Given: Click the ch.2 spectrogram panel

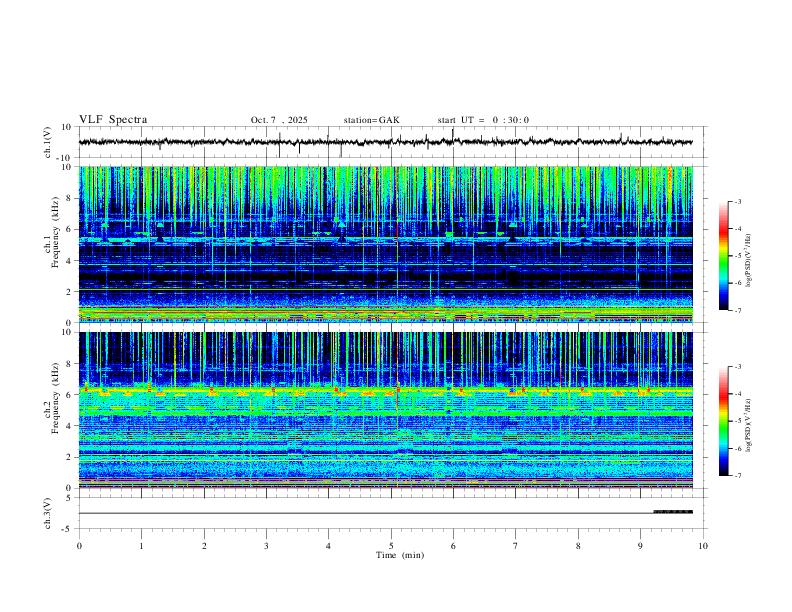Looking at the screenshot, I should [x=386, y=410].
